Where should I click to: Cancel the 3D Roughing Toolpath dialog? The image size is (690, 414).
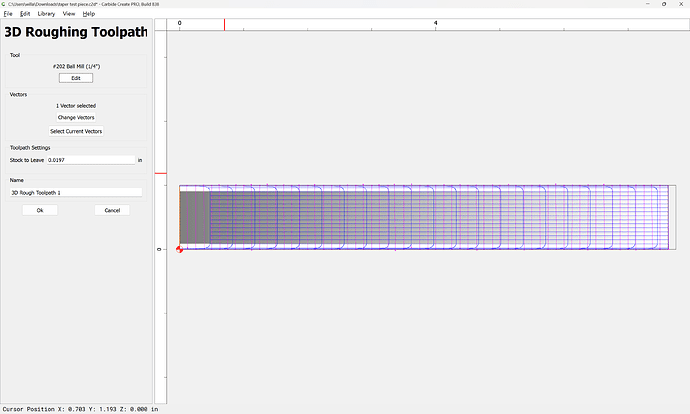coord(112,210)
